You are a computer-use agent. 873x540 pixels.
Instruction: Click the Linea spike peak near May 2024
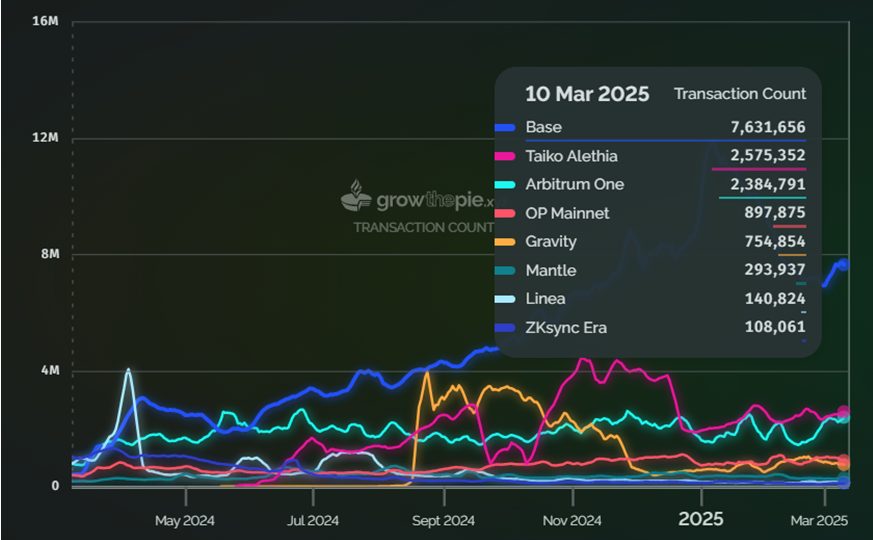[128, 371]
